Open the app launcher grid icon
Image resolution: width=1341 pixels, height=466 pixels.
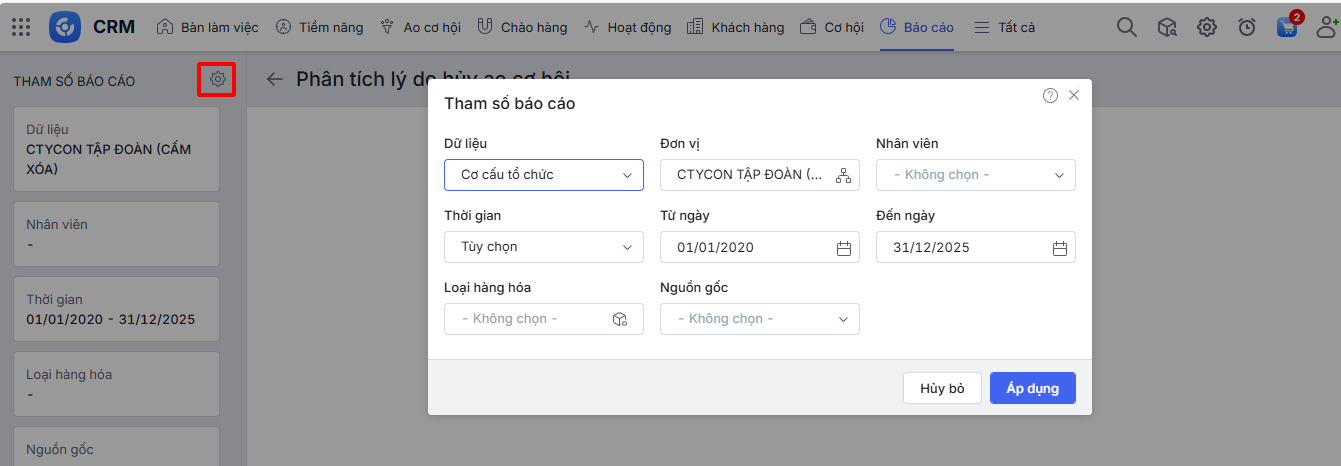coord(20,27)
